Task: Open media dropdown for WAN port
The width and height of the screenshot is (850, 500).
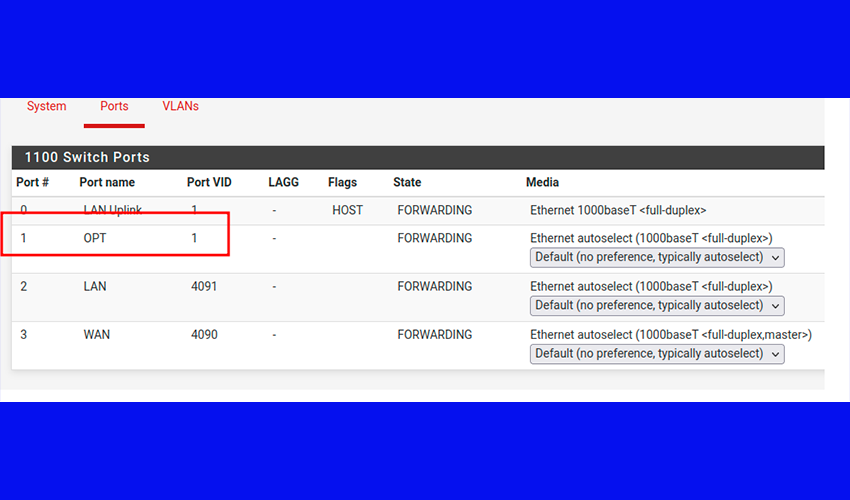Action: click(x=657, y=354)
